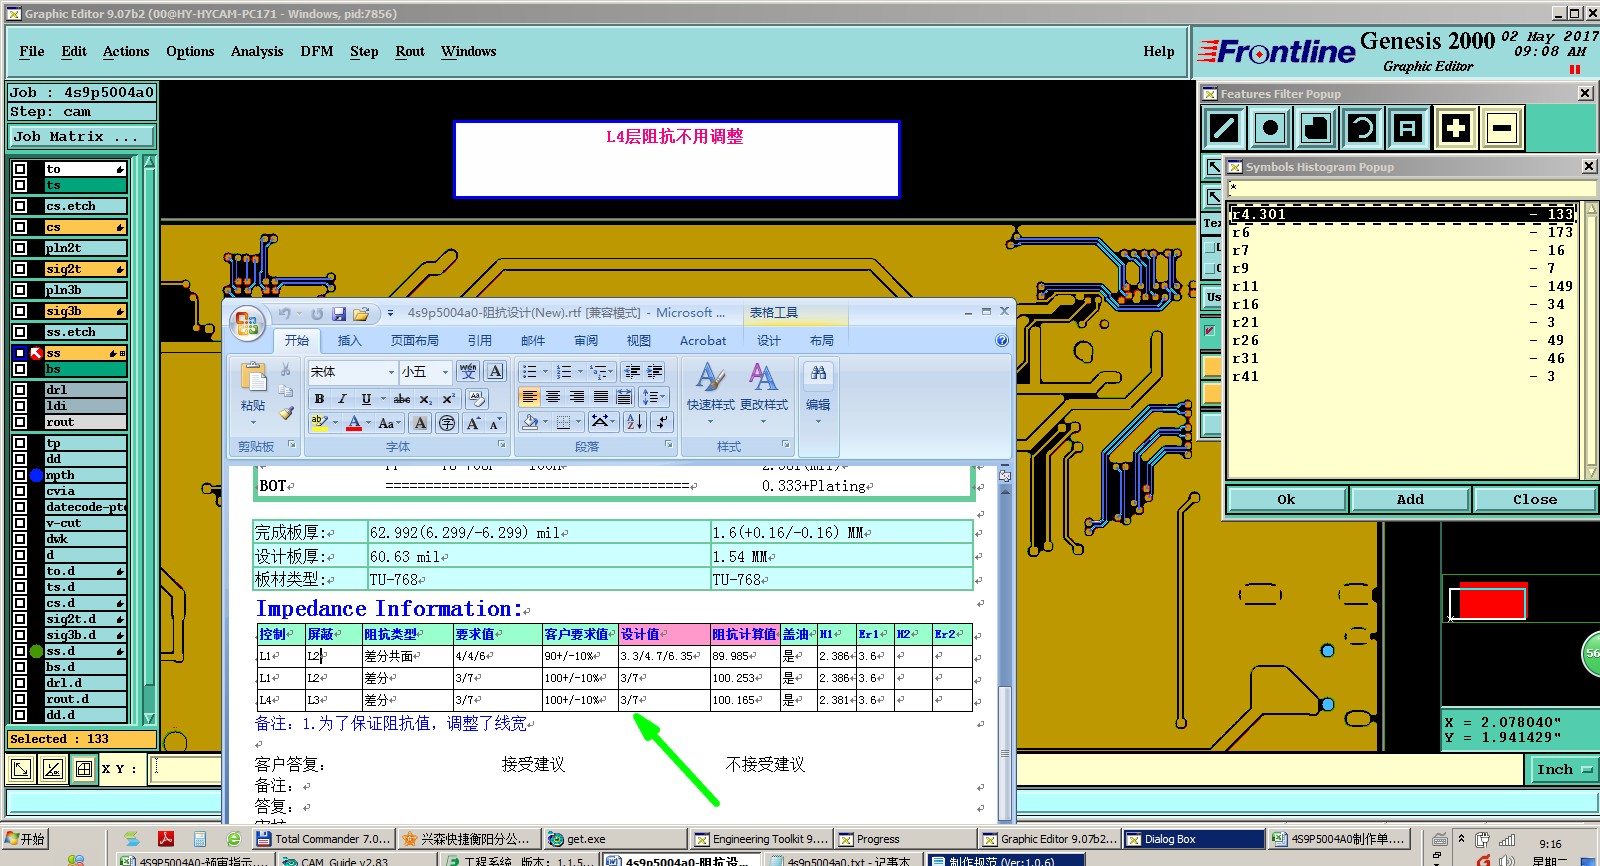Toggle checkbox for layer v-cut

coord(20,523)
